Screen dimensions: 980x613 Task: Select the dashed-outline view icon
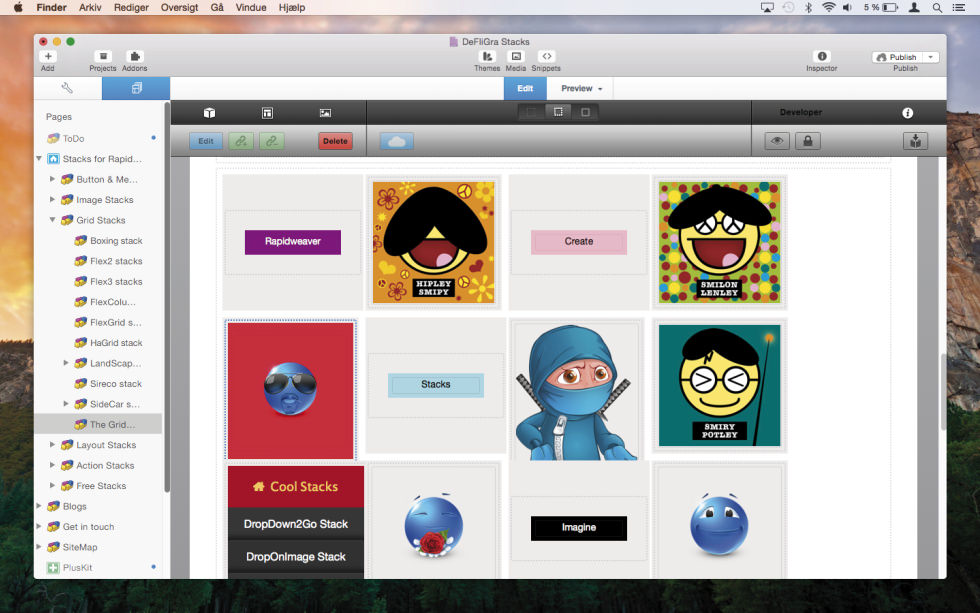pos(558,112)
